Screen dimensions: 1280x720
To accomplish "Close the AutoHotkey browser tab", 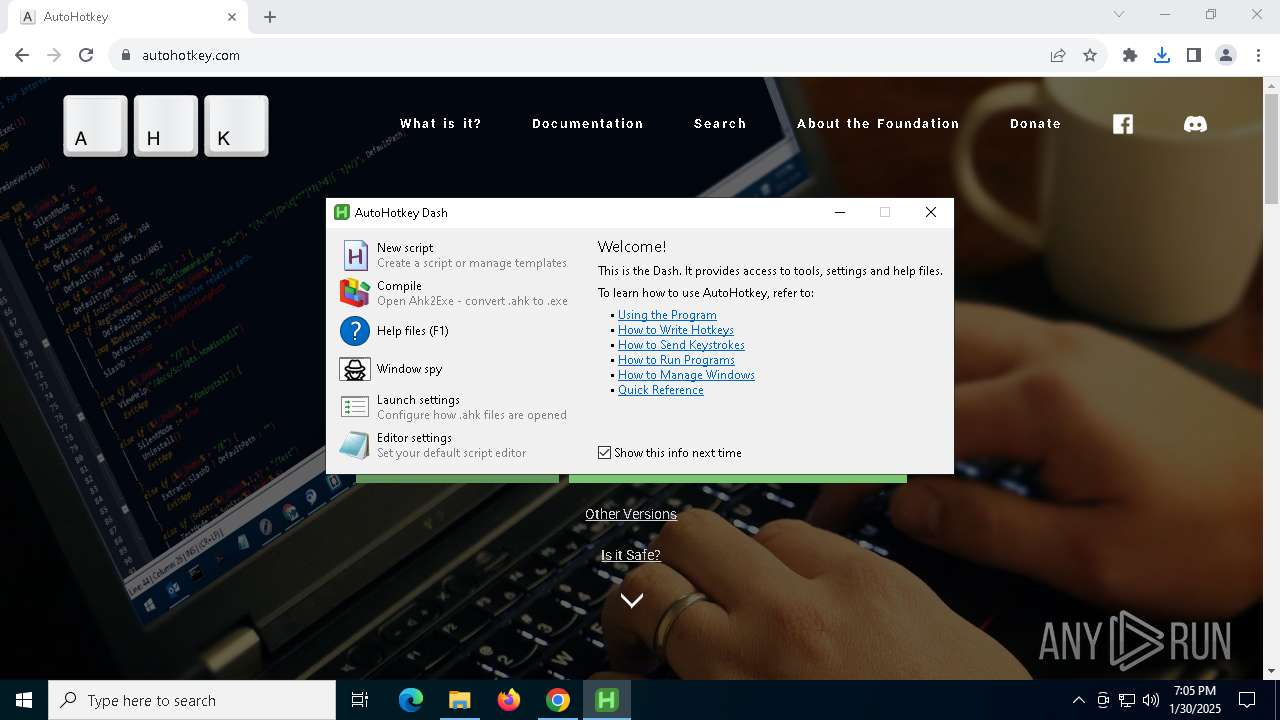I will [x=232, y=17].
